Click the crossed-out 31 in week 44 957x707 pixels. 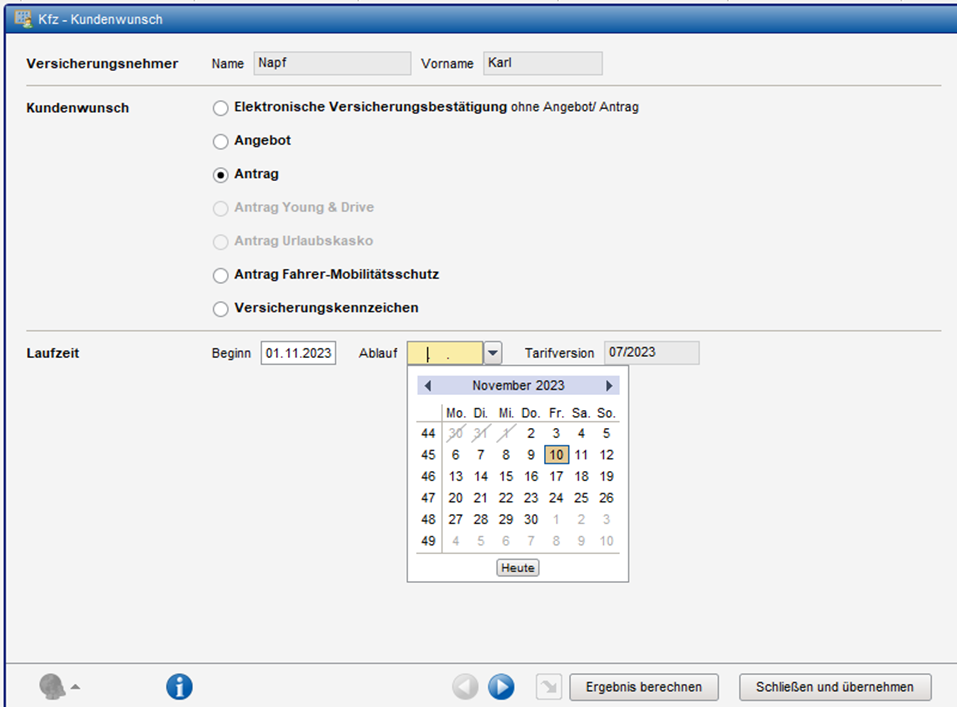[x=481, y=433]
